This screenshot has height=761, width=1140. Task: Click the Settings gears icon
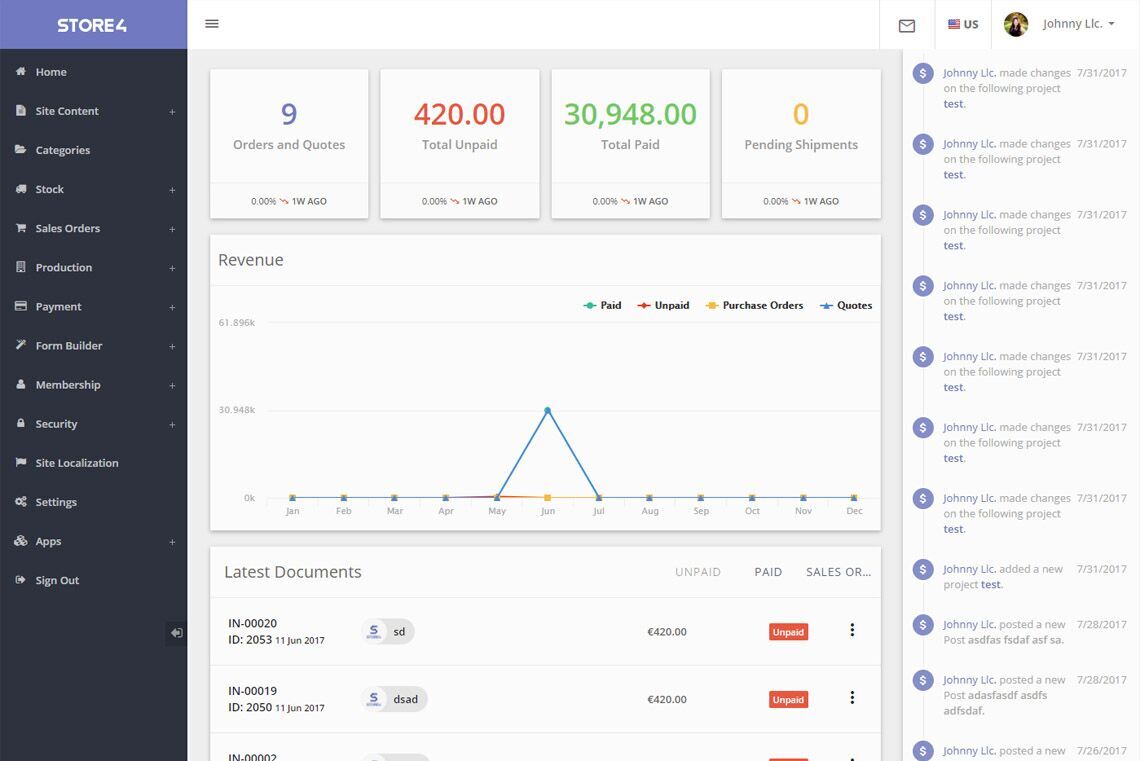[20, 502]
